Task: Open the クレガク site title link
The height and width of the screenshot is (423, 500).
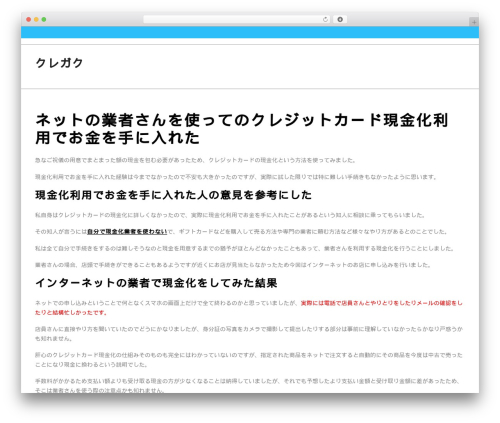Action: tap(59, 63)
